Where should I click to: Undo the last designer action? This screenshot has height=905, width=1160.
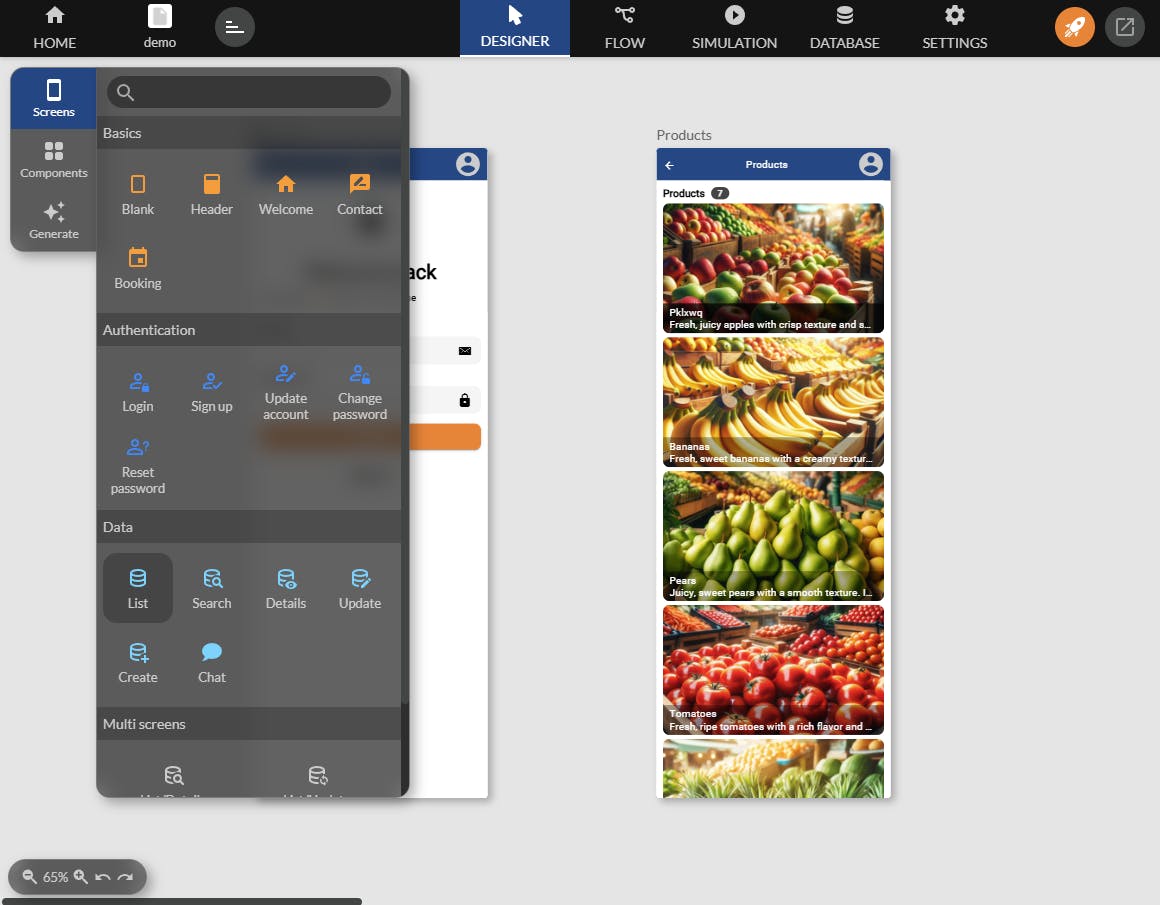pyautogui.click(x=103, y=877)
